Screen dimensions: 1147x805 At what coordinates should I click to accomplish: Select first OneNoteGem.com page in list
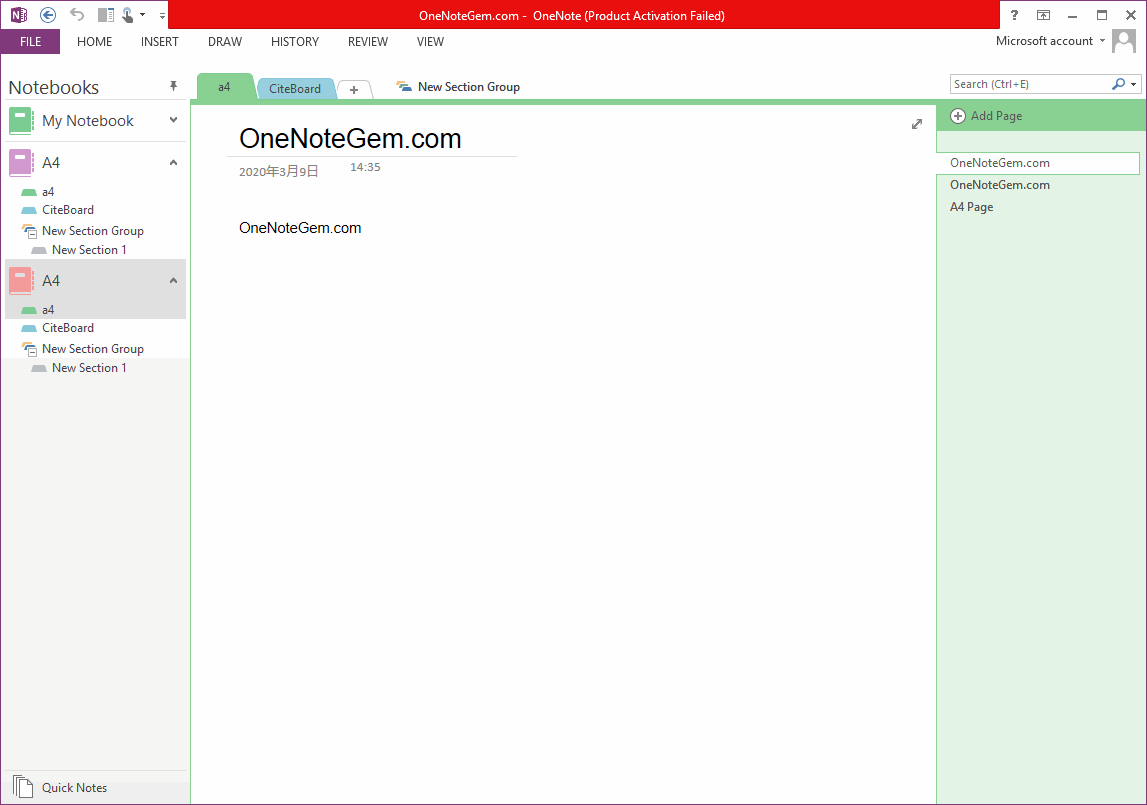point(1038,163)
